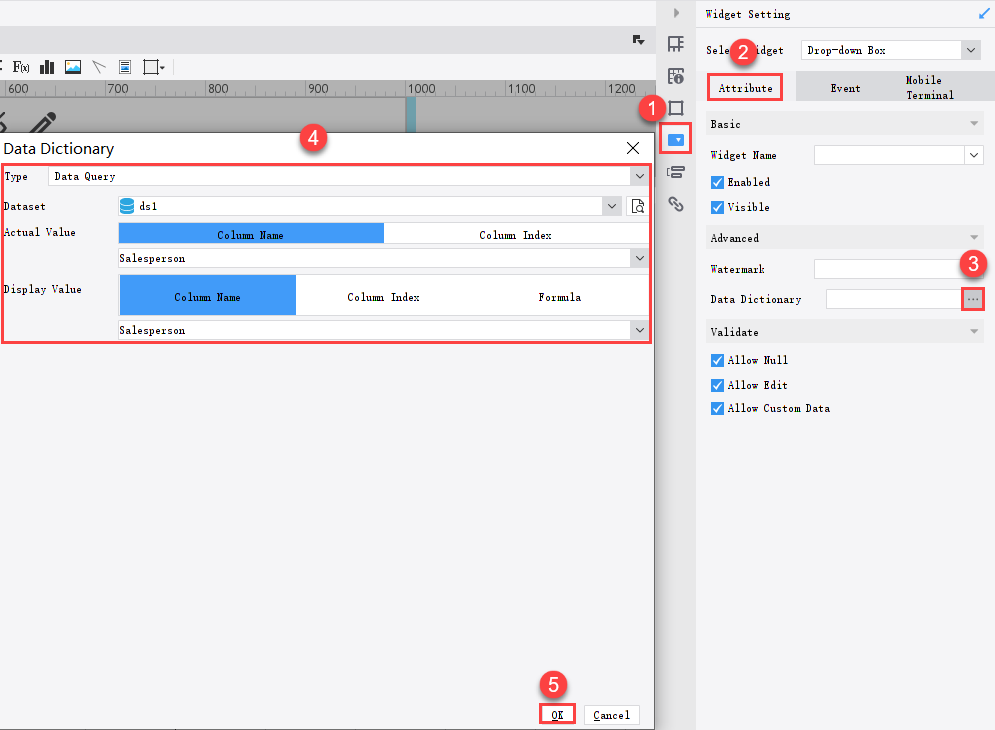
Task: Disable the Allow Null checkbox
Action: 717,361
